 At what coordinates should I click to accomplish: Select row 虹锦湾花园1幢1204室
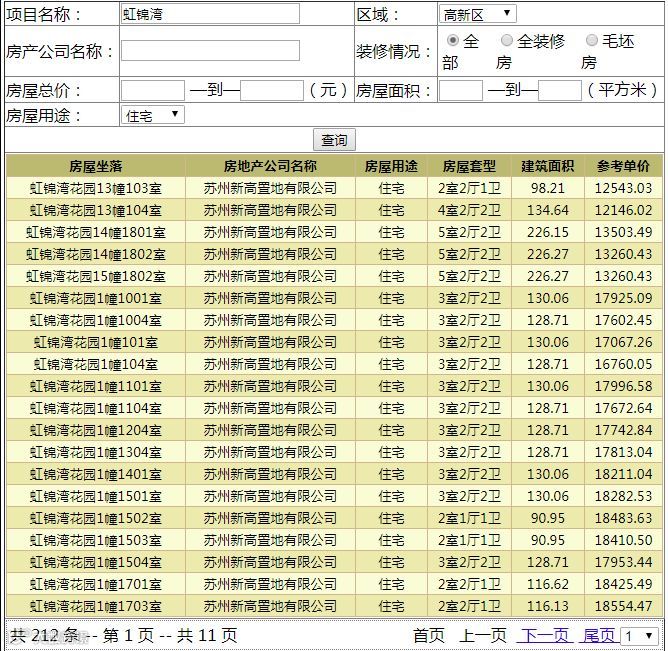click(334, 430)
